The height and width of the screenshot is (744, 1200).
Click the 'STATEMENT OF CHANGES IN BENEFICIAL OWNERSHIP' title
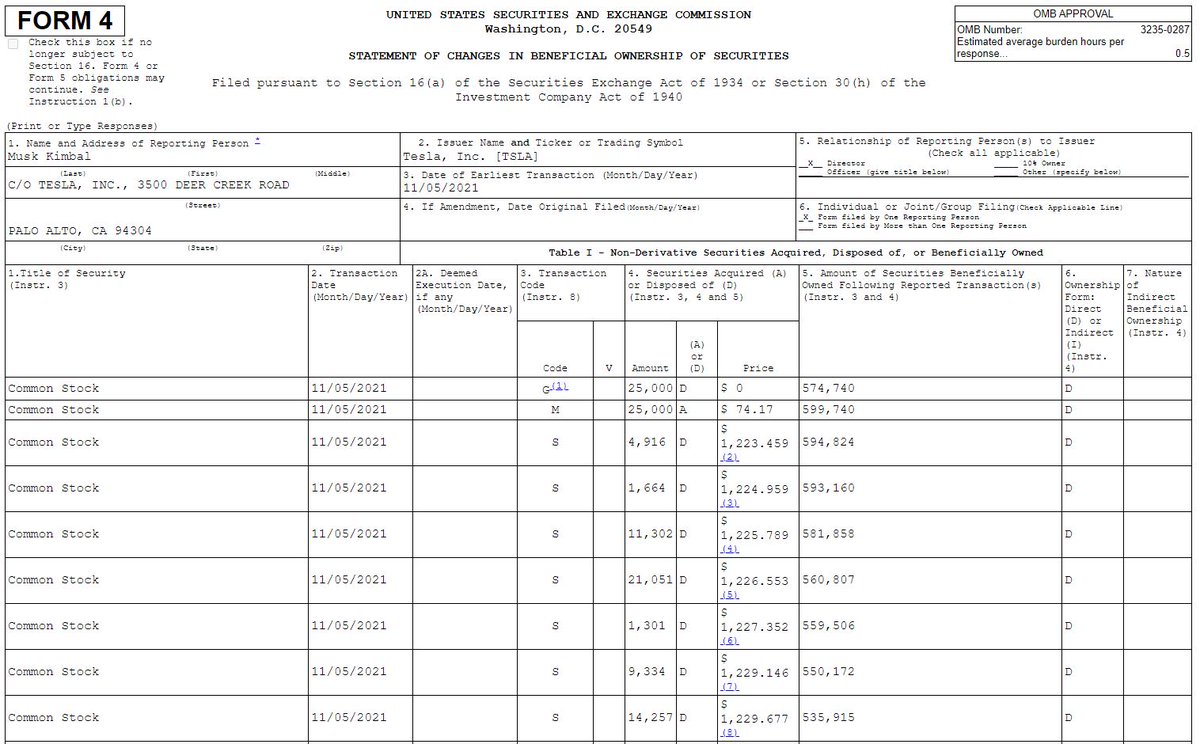click(568, 56)
